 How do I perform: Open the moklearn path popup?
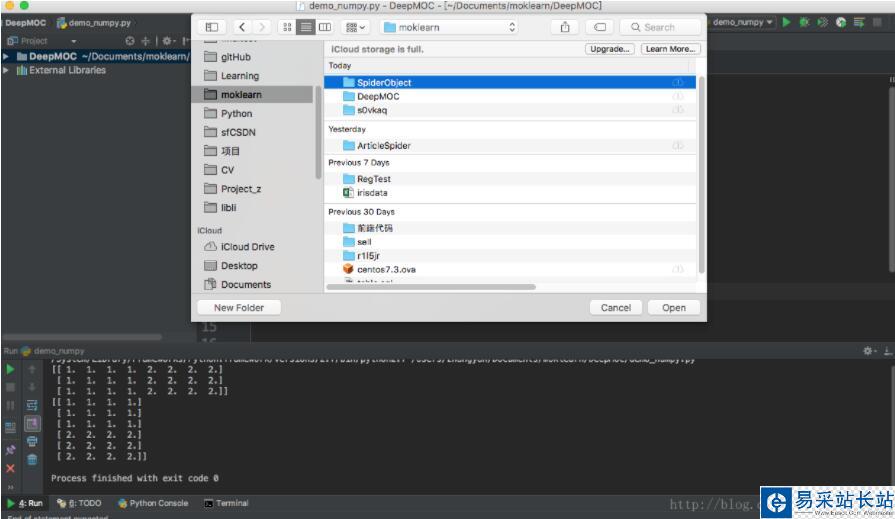[x=448, y=27]
